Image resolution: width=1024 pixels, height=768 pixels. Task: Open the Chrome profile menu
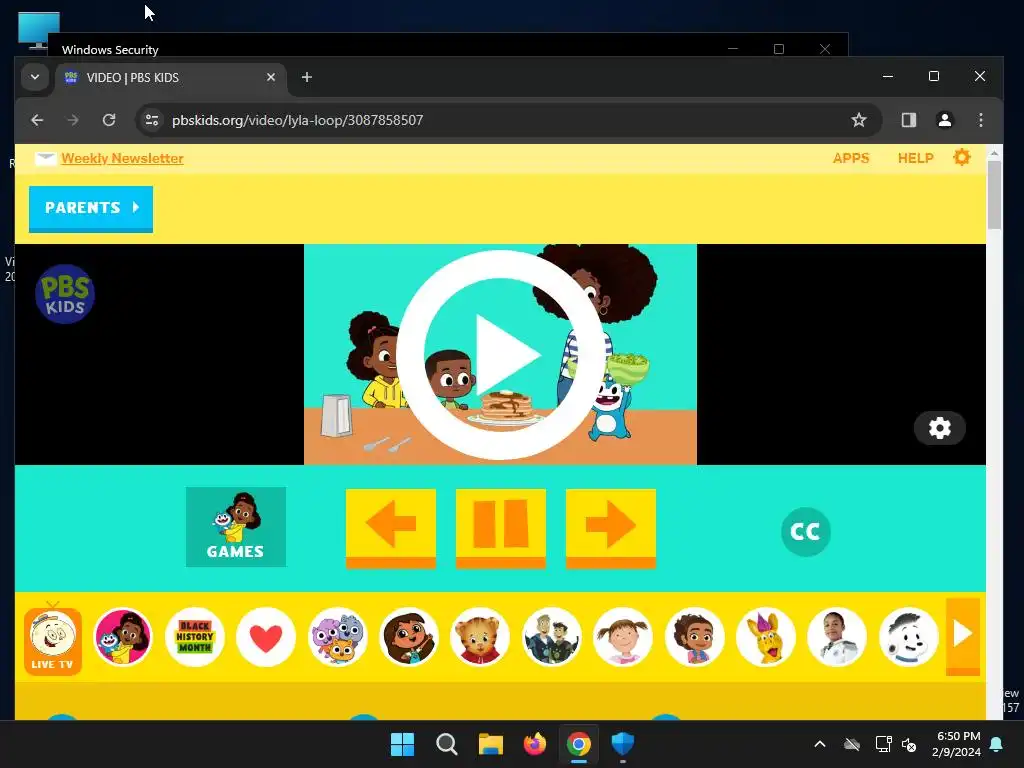pyautogui.click(x=944, y=120)
